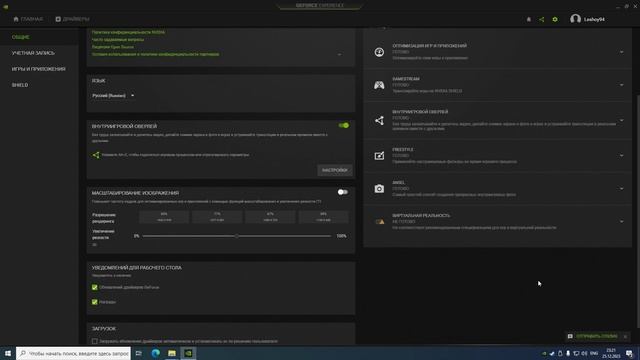Check automatic driver download checkbox
Image resolution: width=640 pixels, height=360 pixels.
(x=95, y=341)
